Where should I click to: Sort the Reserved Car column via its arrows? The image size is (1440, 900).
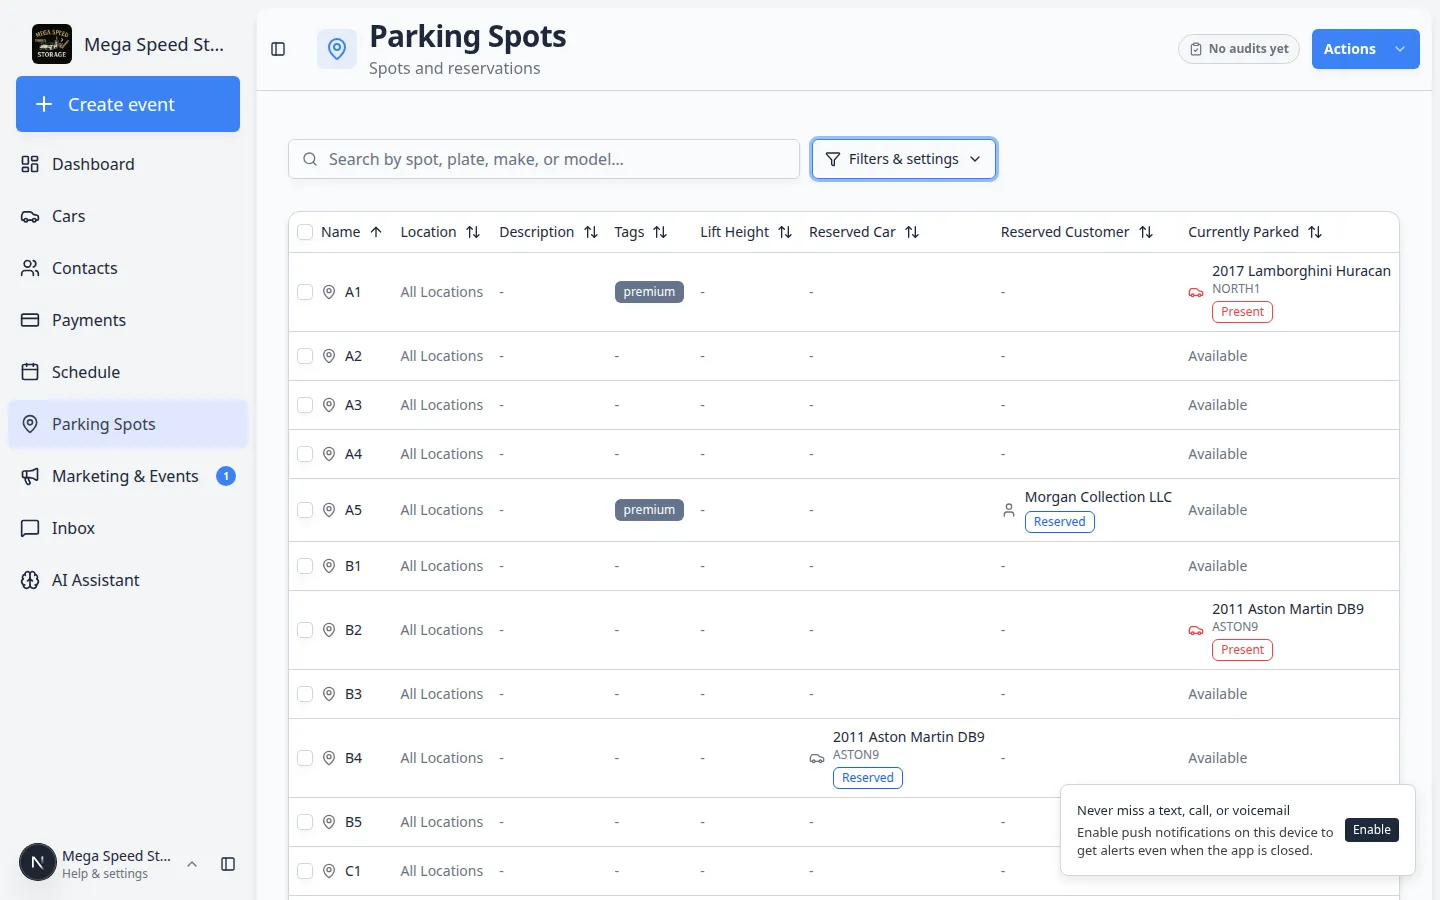(x=912, y=232)
